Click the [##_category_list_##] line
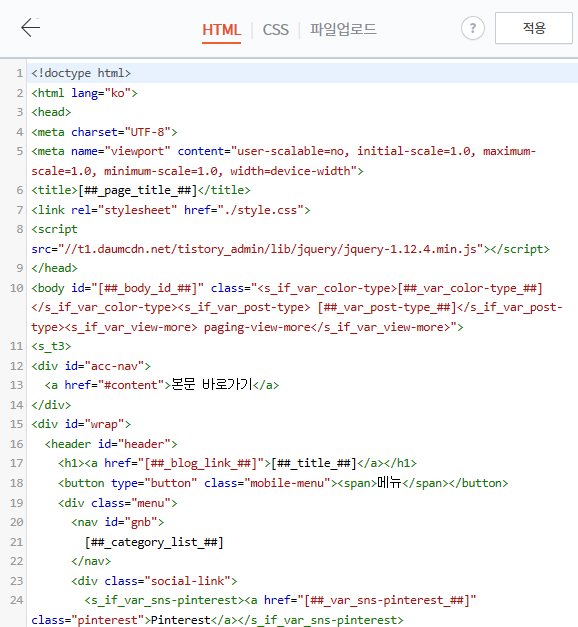Screen dimensions: 578x627 coord(154,542)
